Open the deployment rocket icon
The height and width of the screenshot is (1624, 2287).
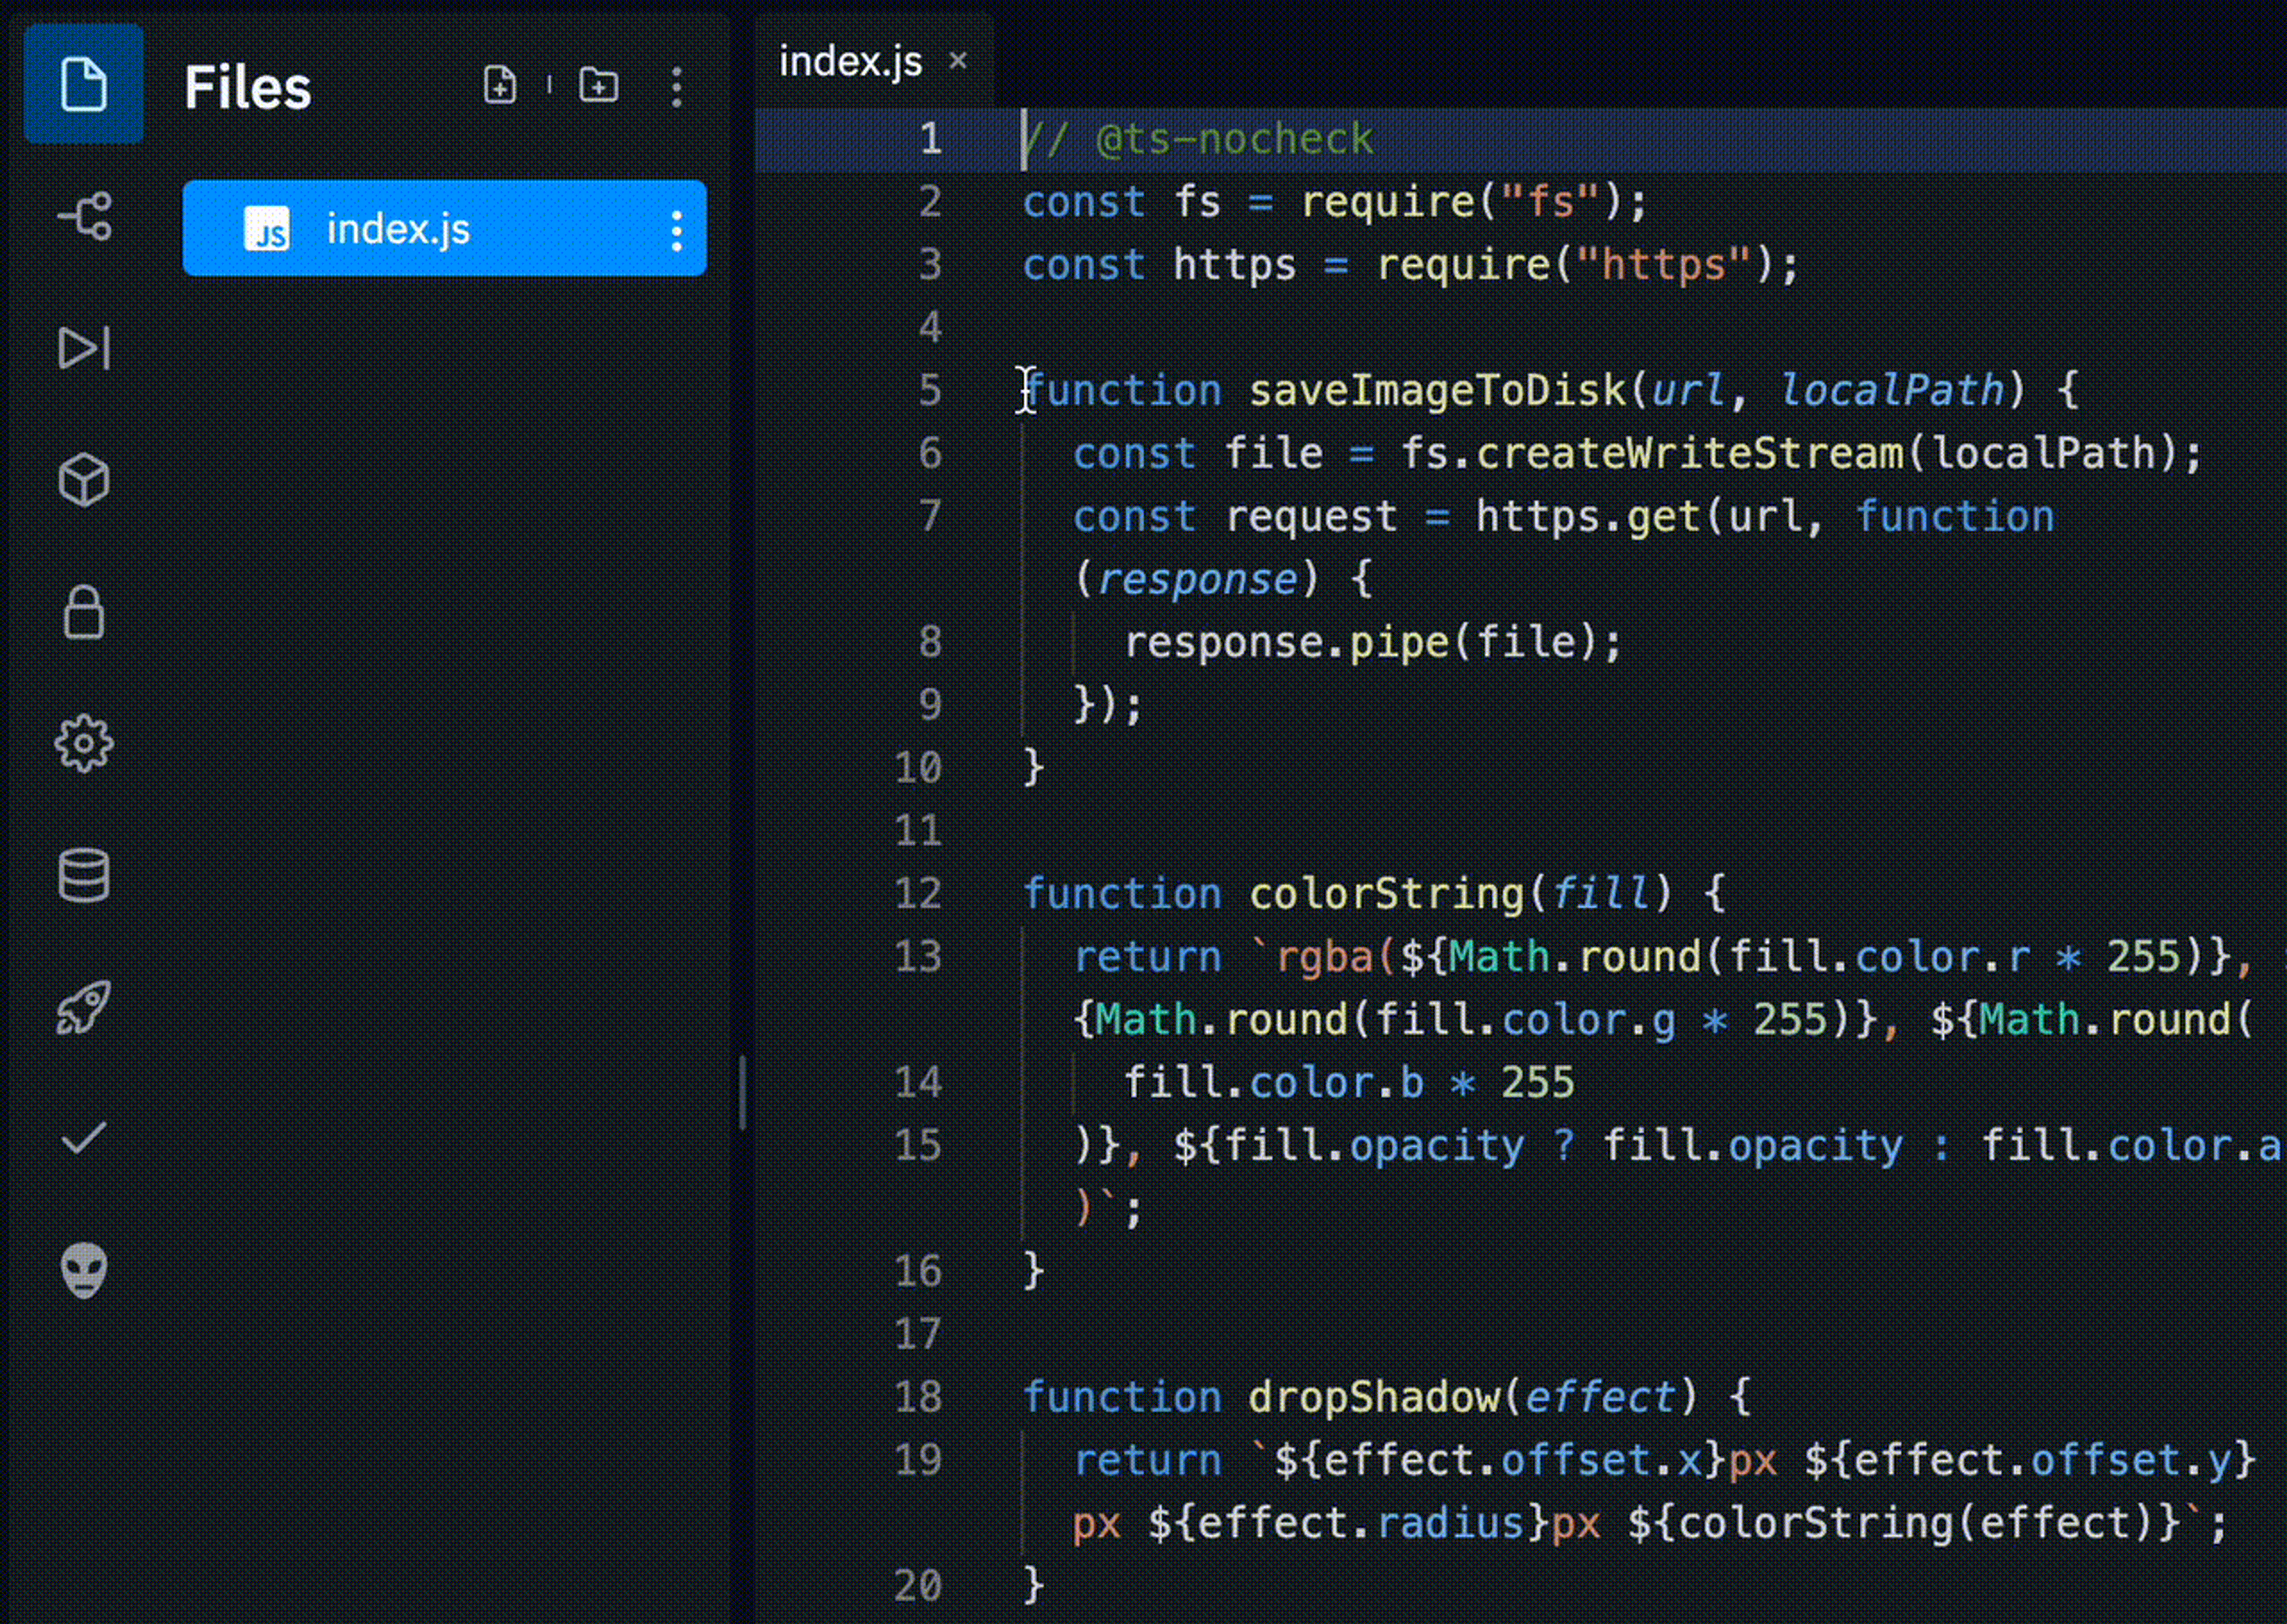pyautogui.click(x=84, y=1007)
